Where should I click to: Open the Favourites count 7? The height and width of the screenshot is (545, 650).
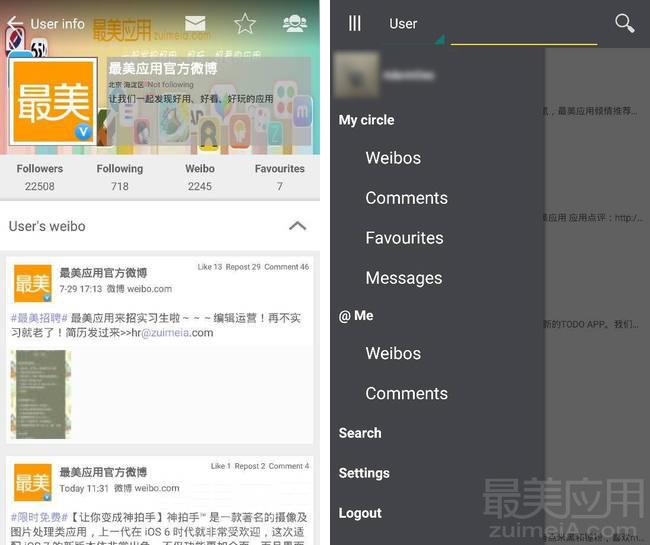pyautogui.click(x=280, y=177)
